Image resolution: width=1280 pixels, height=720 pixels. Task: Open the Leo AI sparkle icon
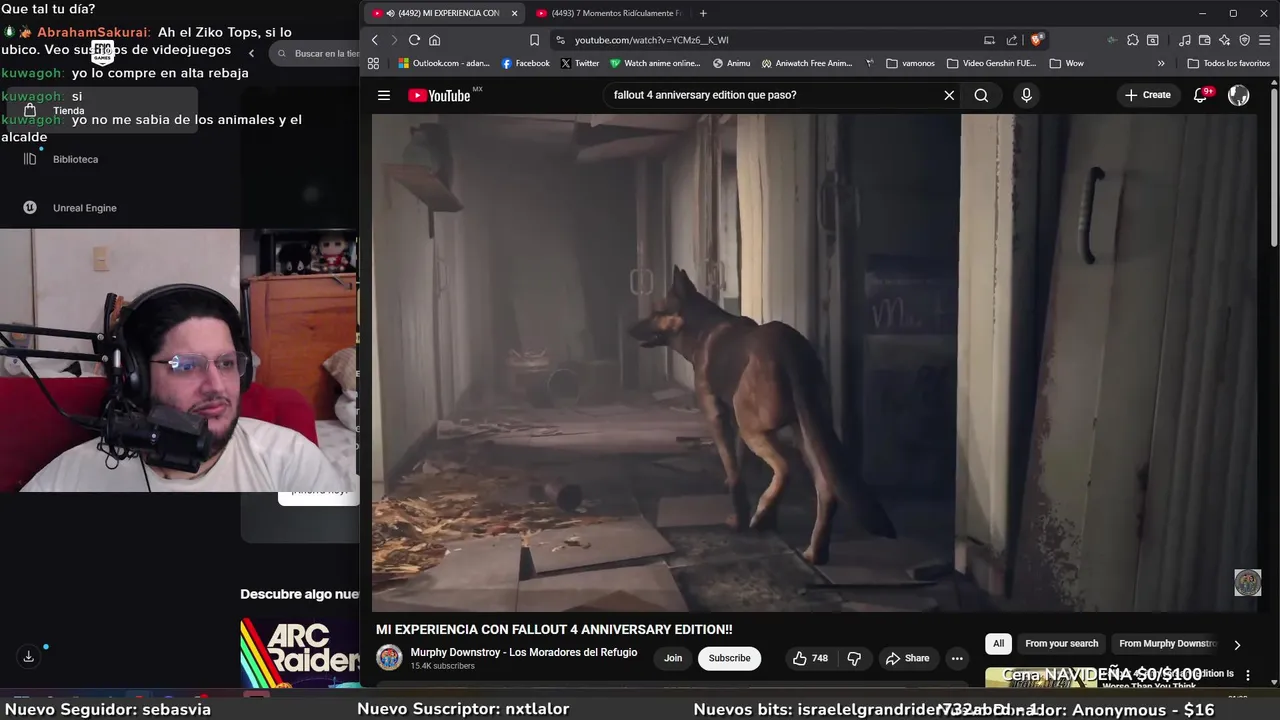[1224, 40]
